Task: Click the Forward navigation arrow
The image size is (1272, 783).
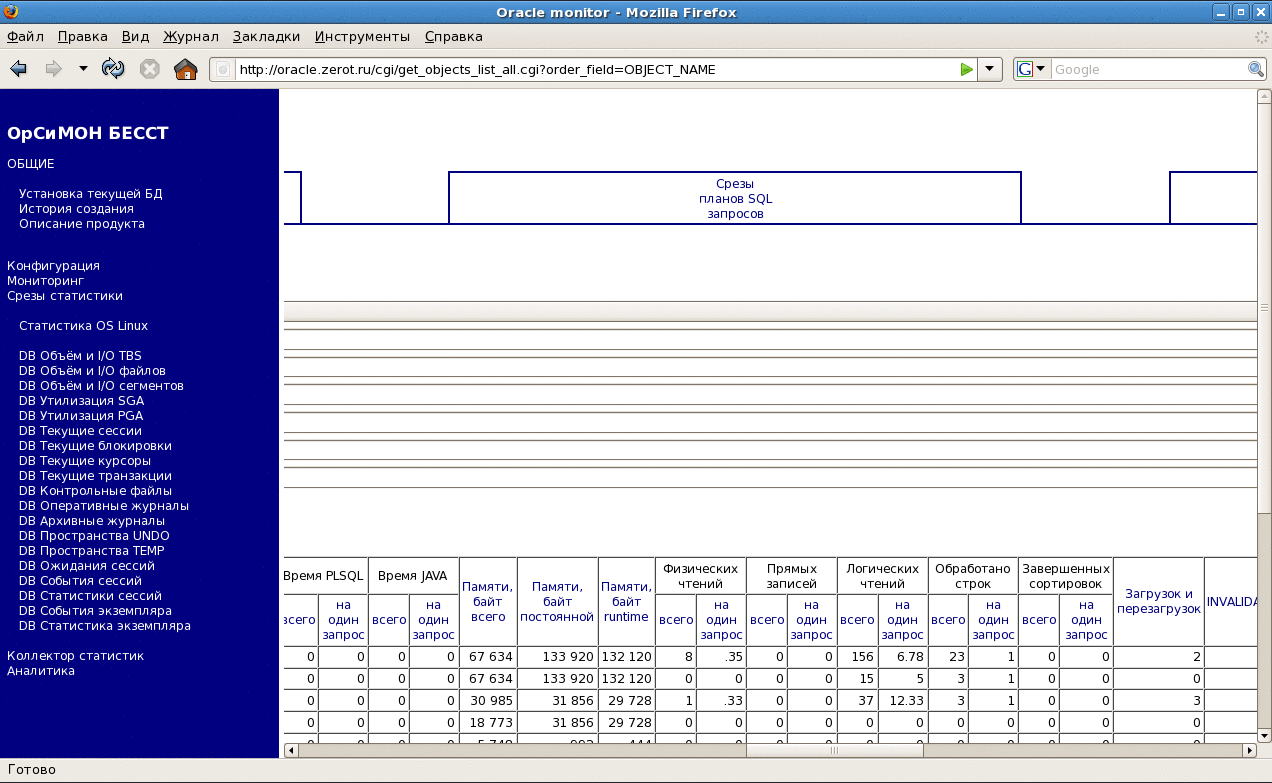Action: [53, 69]
